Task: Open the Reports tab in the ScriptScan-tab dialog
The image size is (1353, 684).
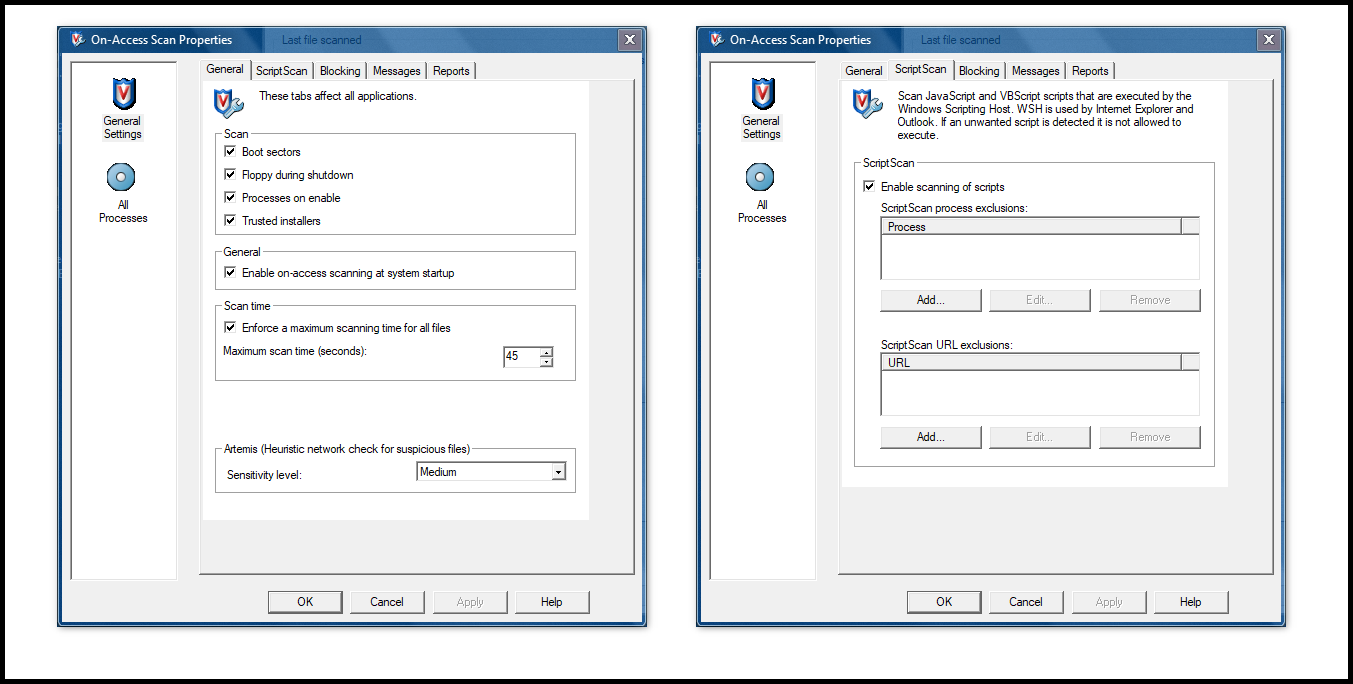Action: pyautogui.click(x=1090, y=71)
